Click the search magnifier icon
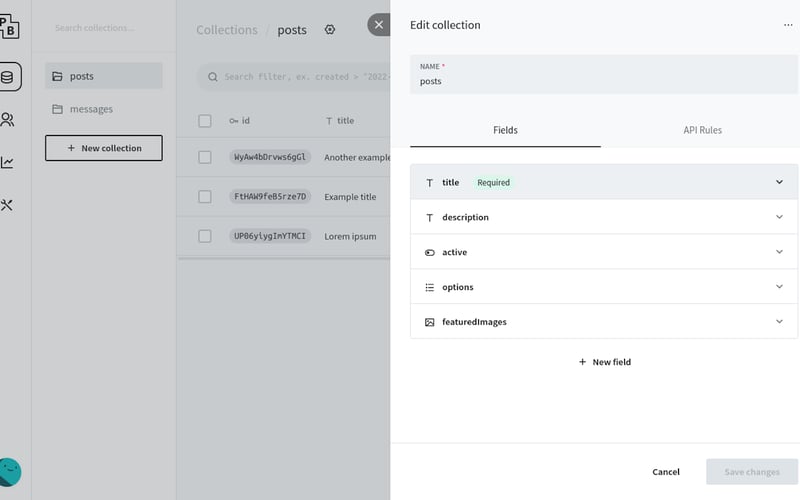Image resolution: width=800 pixels, height=500 pixels. [213, 77]
